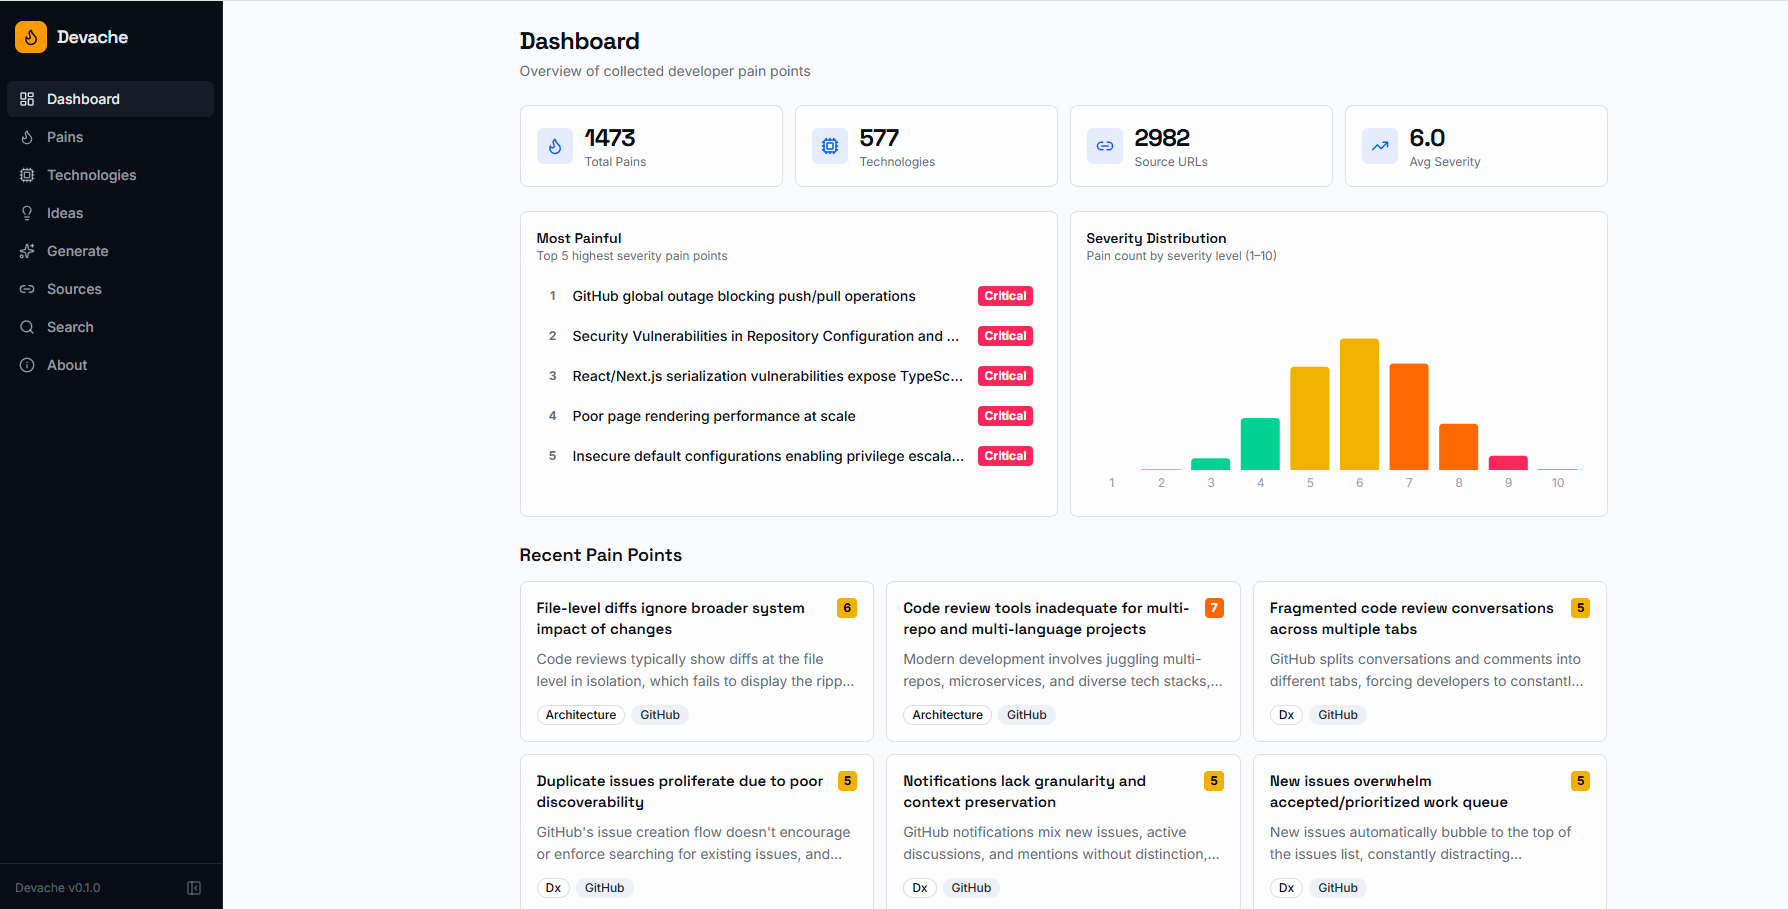Open New issues overwhelm work queue card
This screenshot has width=1788, height=909.
pyautogui.click(x=1430, y=832)
